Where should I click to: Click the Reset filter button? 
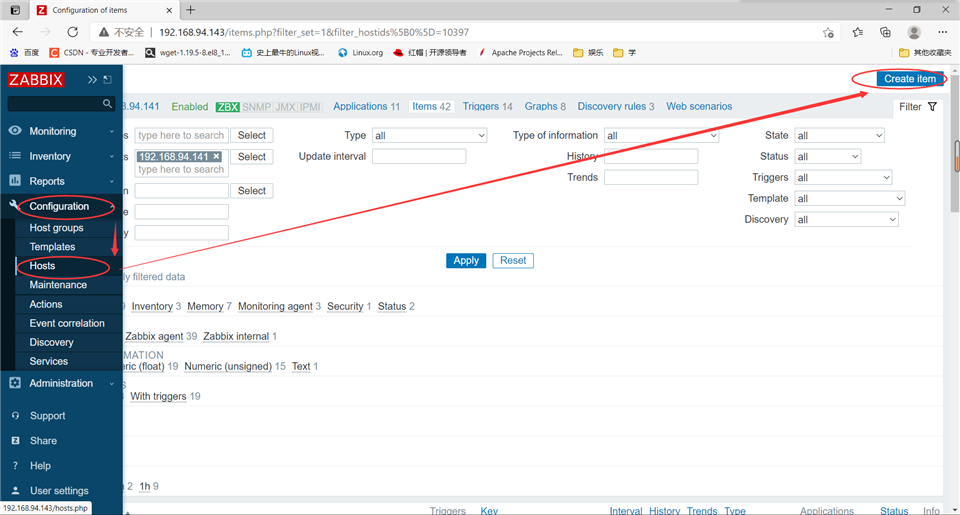click(x=513, y=260)
